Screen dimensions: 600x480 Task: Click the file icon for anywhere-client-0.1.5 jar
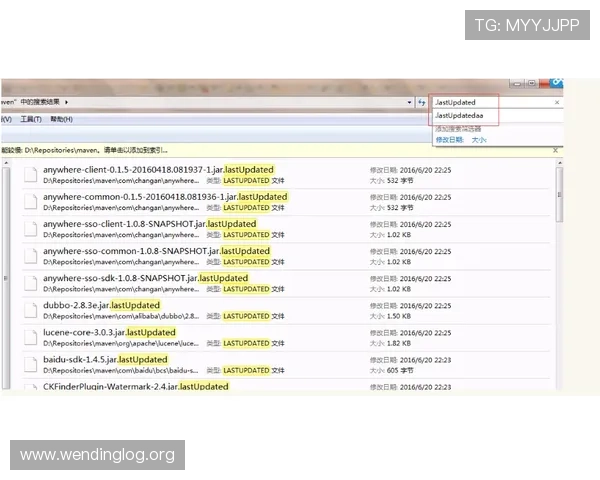[31, 175]
